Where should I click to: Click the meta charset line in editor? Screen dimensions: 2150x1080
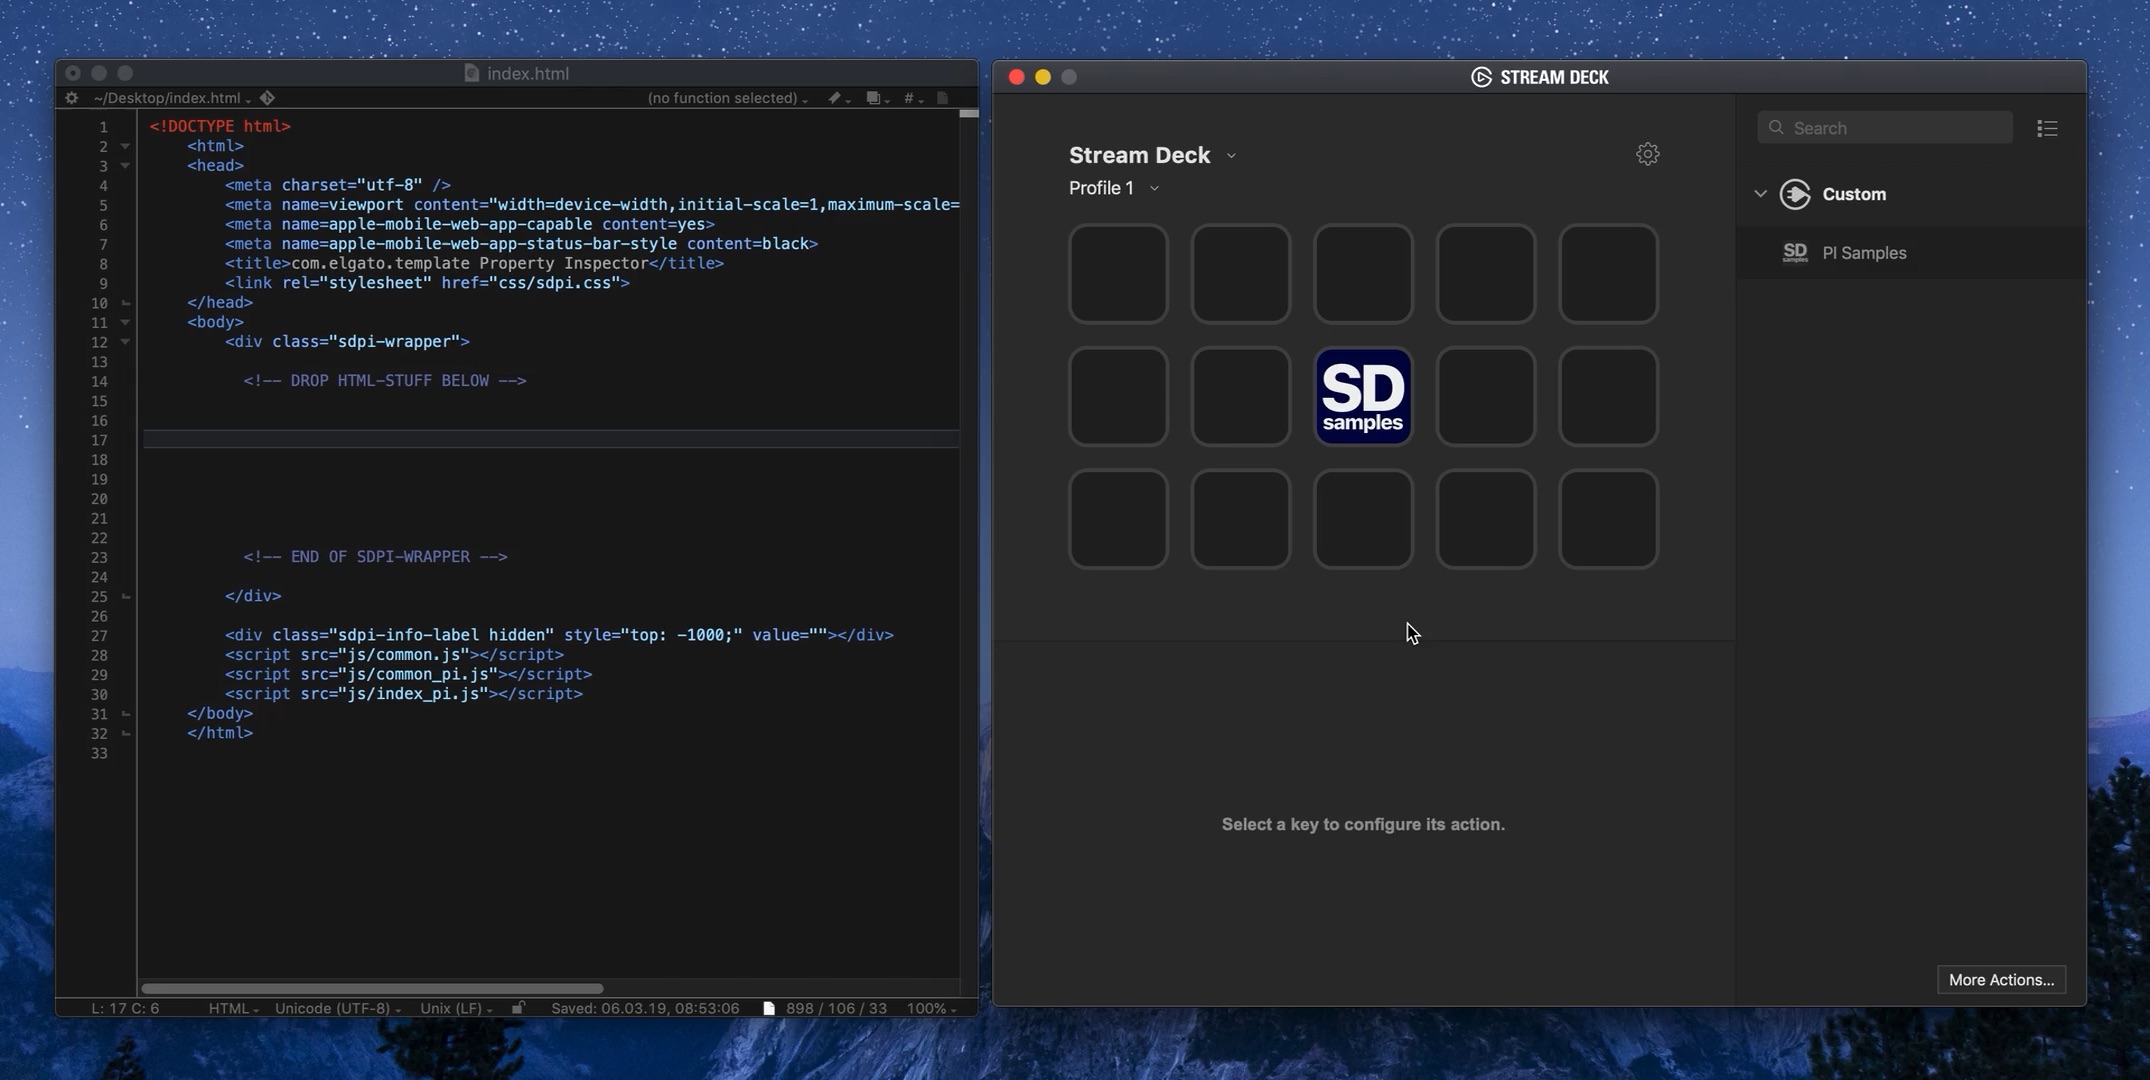(x=337, y=185)
